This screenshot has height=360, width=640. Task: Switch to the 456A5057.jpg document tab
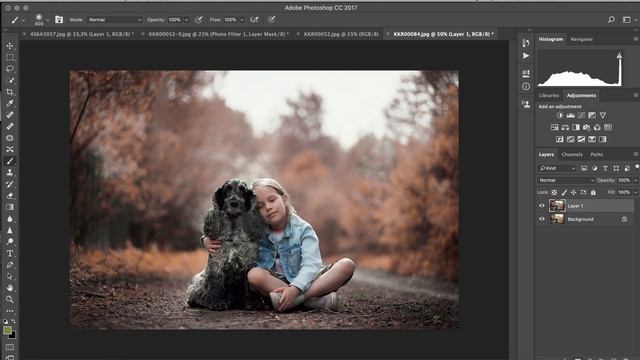point(82,34)
